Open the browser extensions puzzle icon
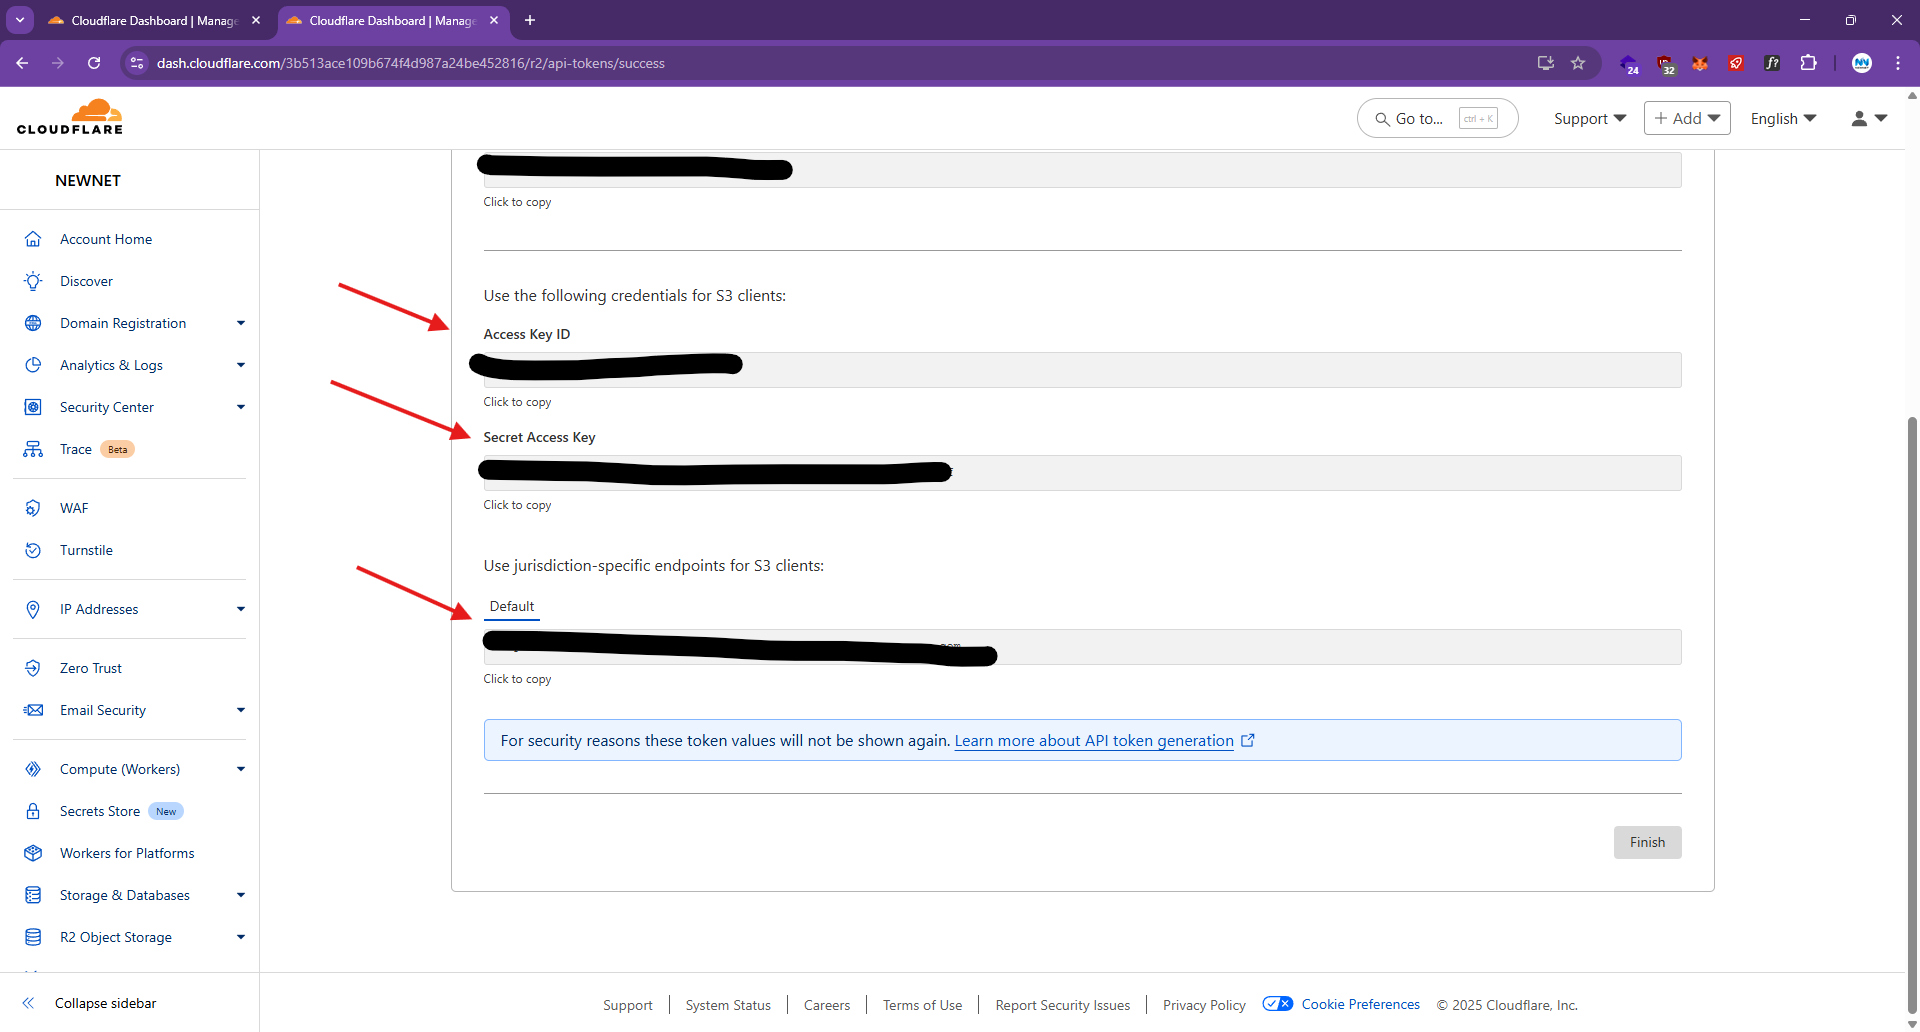Screen dimensions: 1920x1032 pyautogui.click(x=1808, y=63)
